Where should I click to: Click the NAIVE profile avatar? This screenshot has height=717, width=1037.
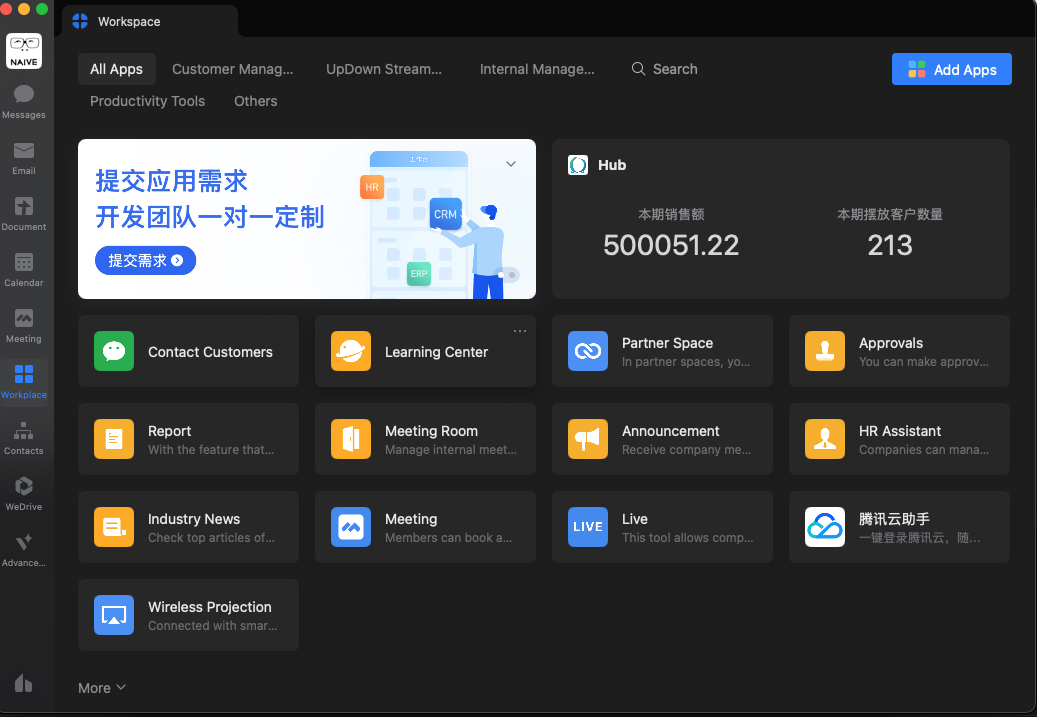(x=24, y=51)
